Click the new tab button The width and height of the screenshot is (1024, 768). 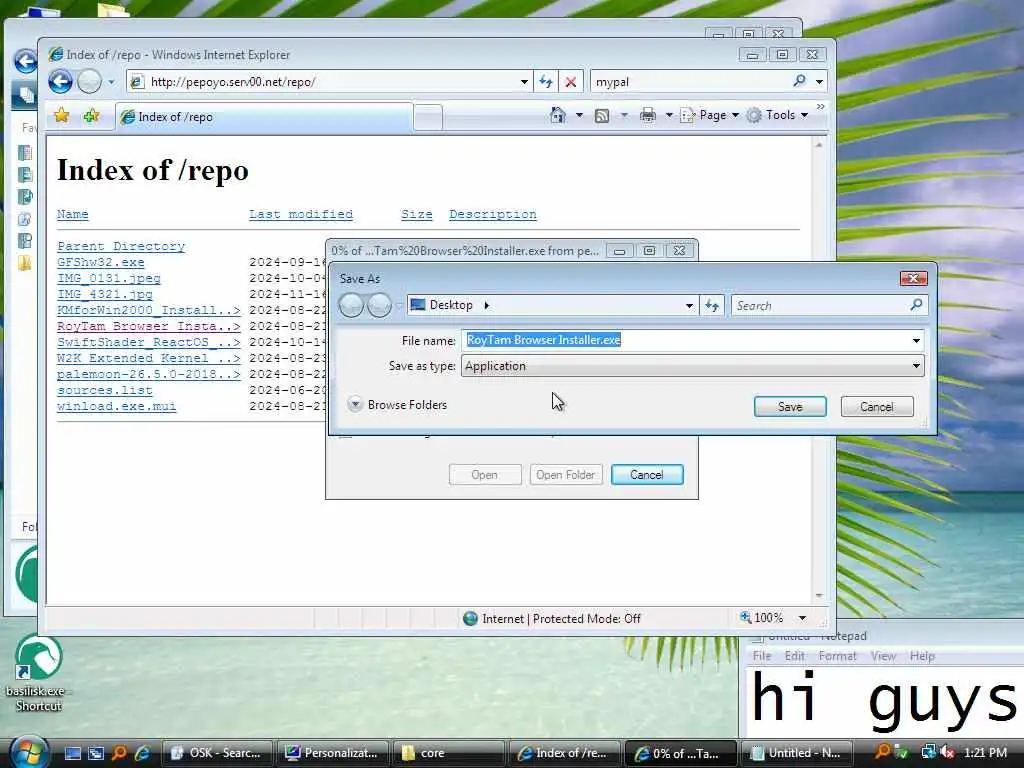coord(428,118)
